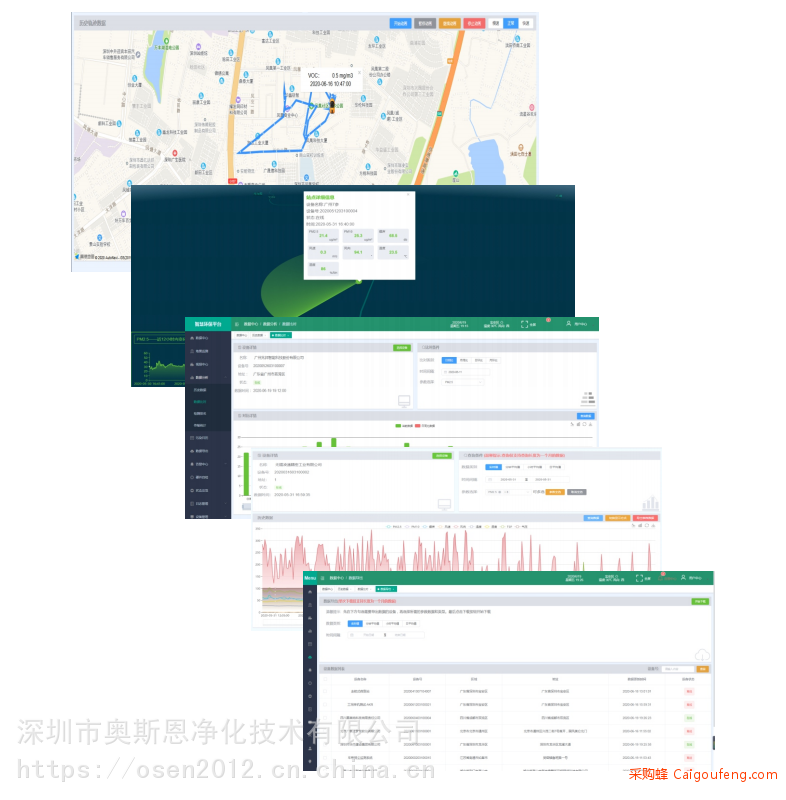This screenshot has width=786, height=800.
Task: Close the station details popup in dark dashboard
Action: pos(408,195)
